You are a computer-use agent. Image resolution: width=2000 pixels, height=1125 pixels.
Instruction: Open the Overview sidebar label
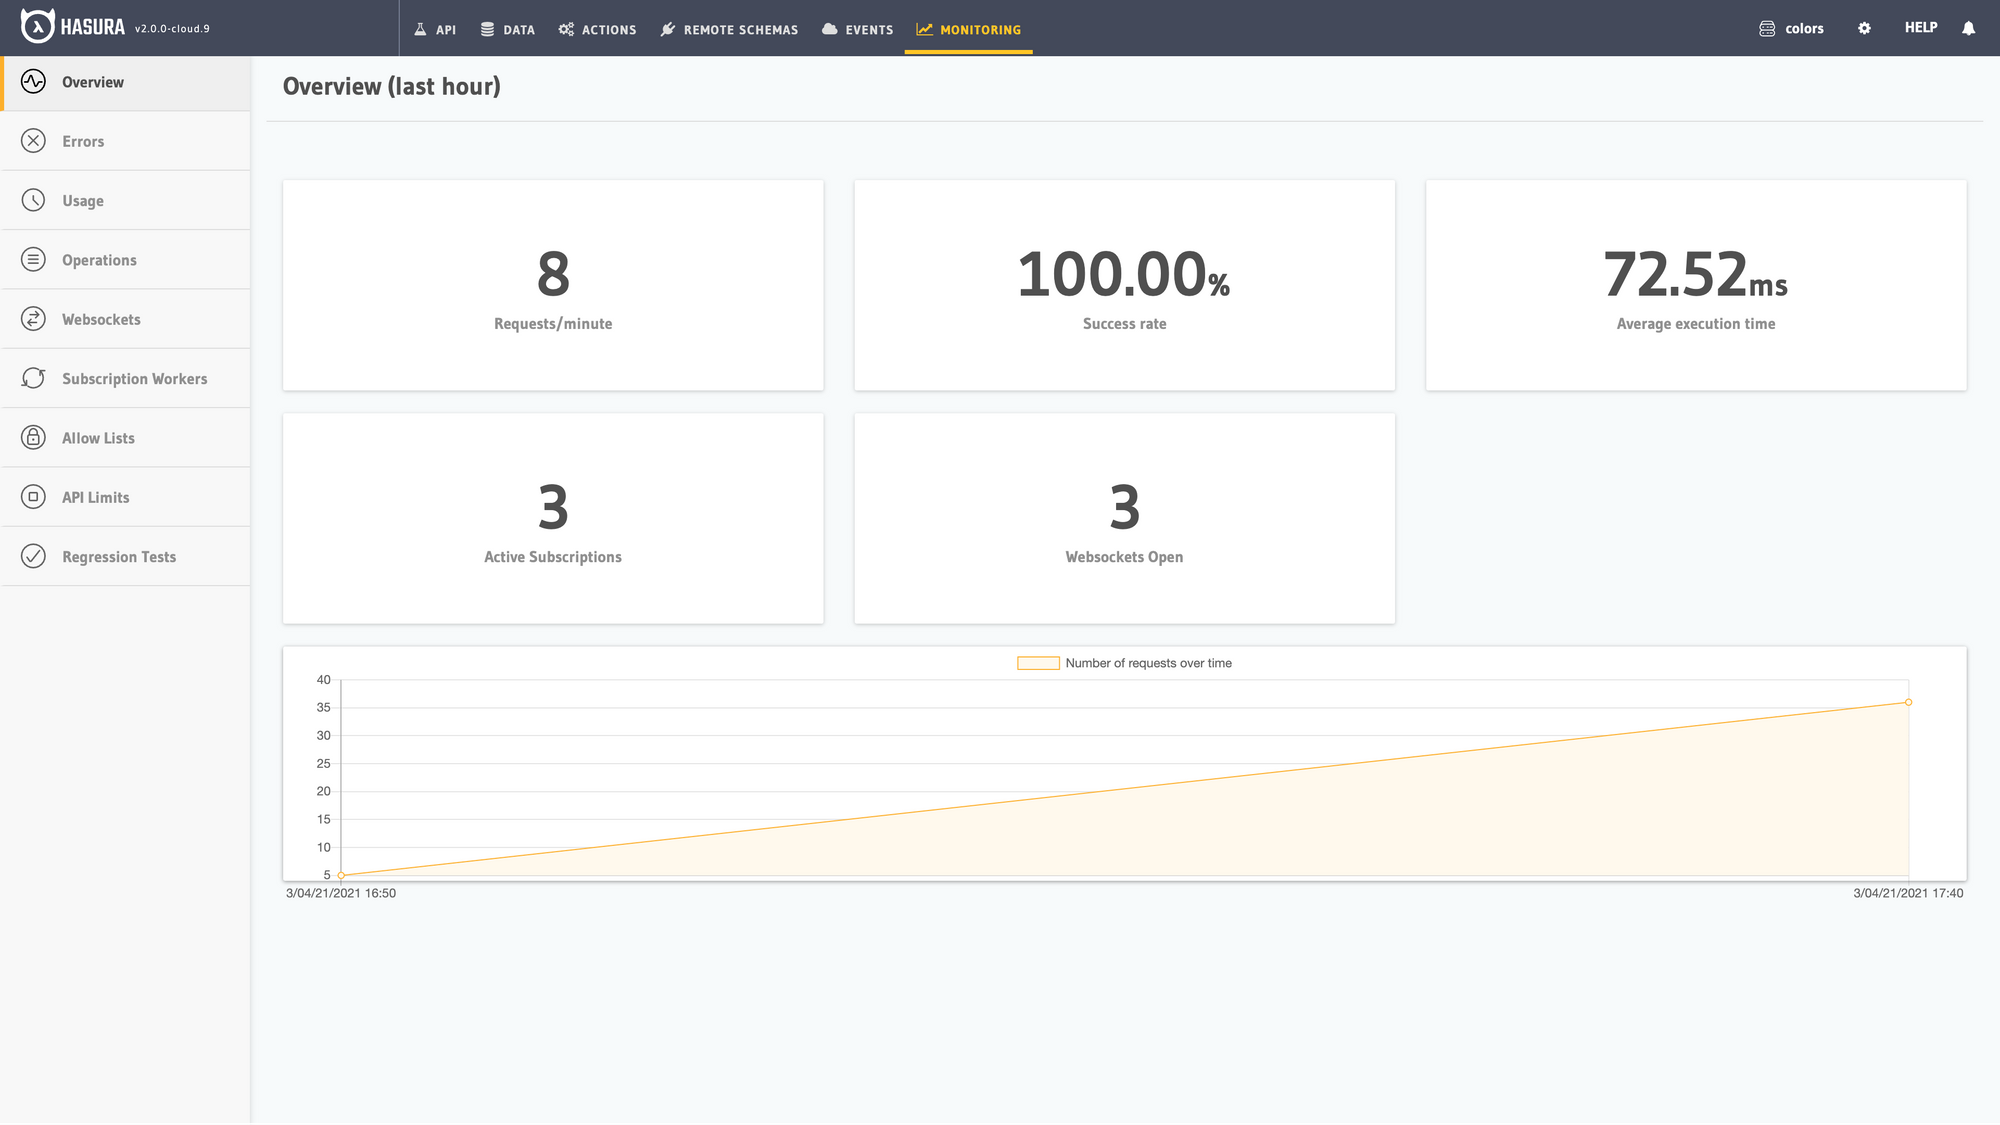pyautogui.click(x=93, y=82)
